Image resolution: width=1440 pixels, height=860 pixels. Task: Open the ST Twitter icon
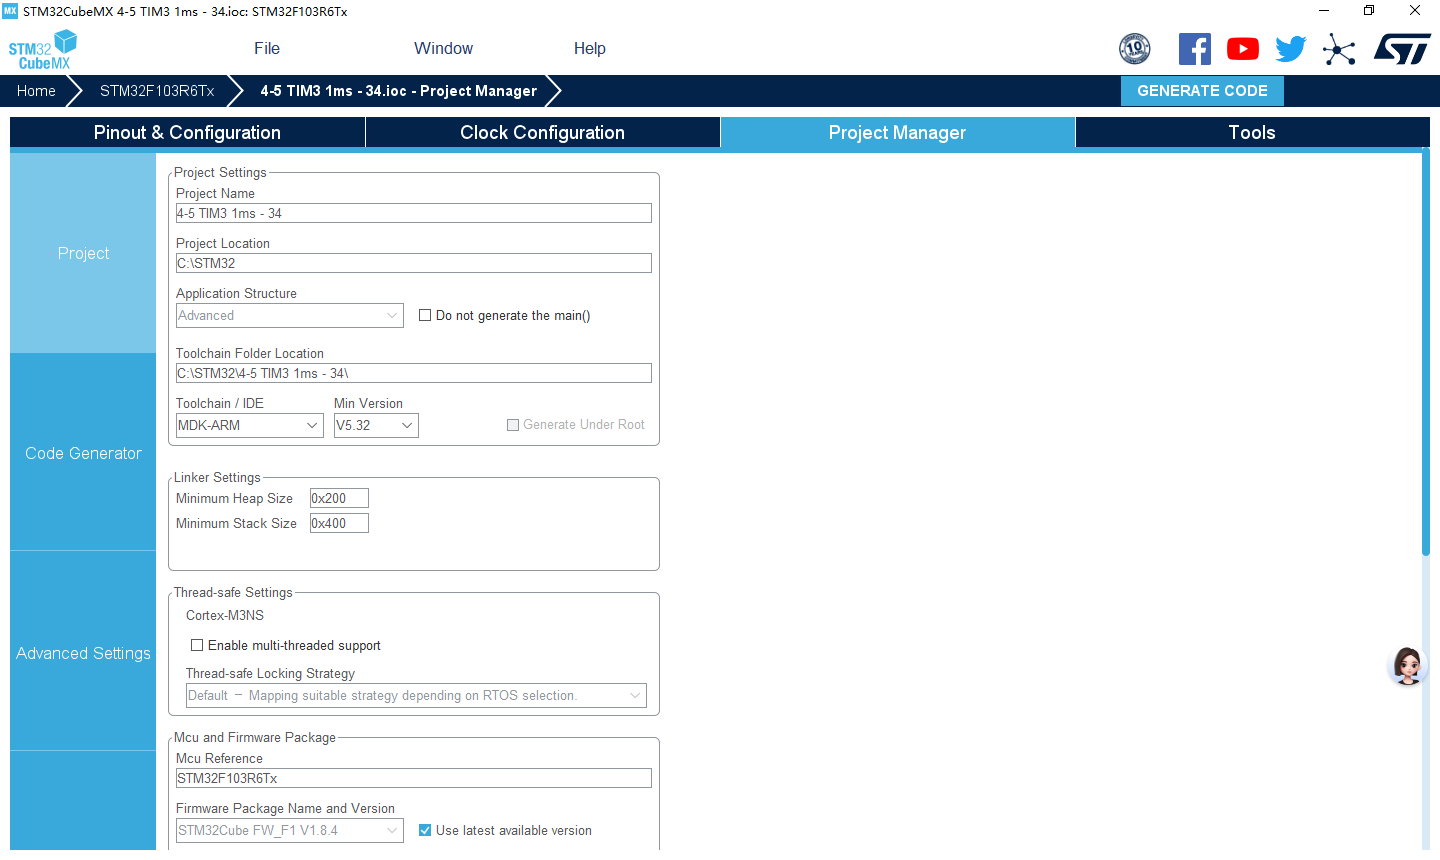(x=1291, y=49)
